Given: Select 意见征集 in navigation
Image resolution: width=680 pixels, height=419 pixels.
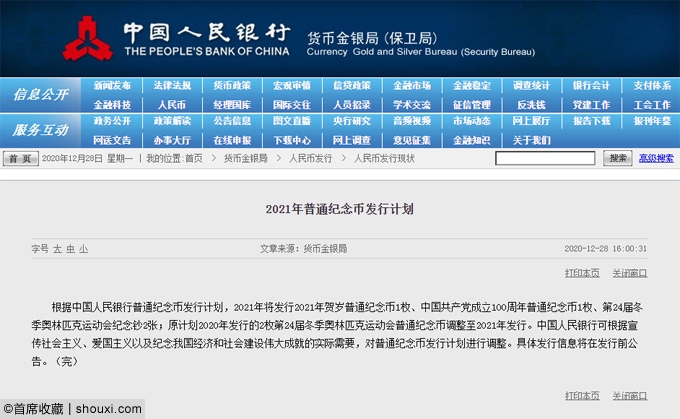Looking at the screenshot, I should (x=412, y=140).
